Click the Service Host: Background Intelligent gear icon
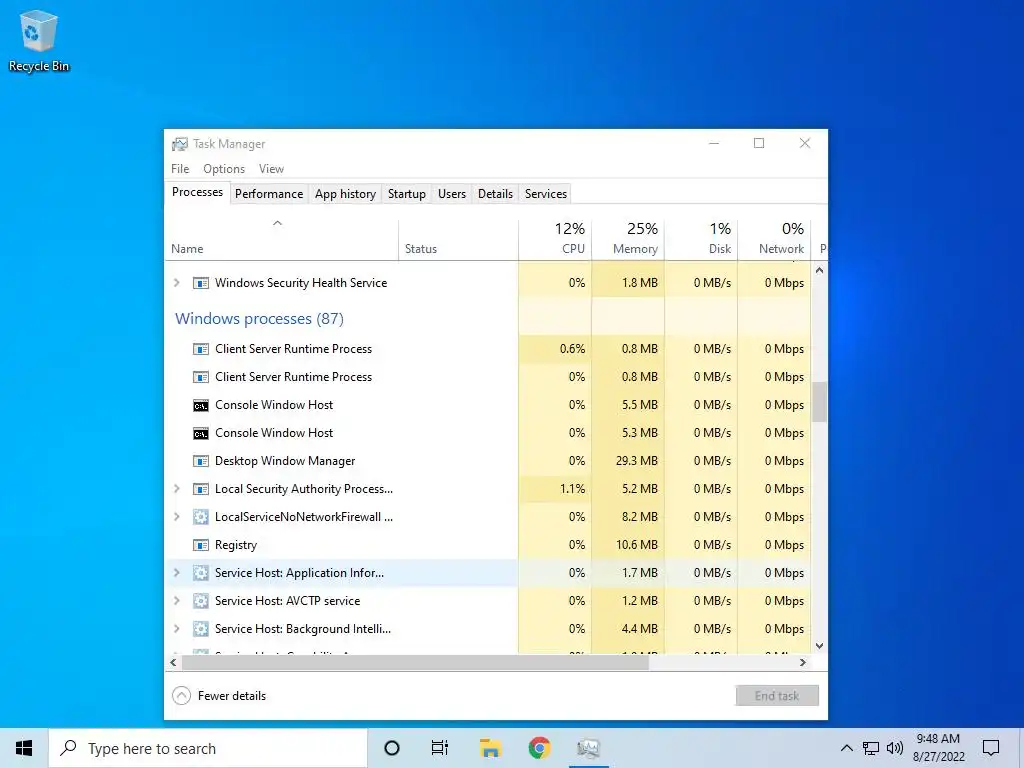This screenshot has width=1024, height=768. [x=200, y=629]
